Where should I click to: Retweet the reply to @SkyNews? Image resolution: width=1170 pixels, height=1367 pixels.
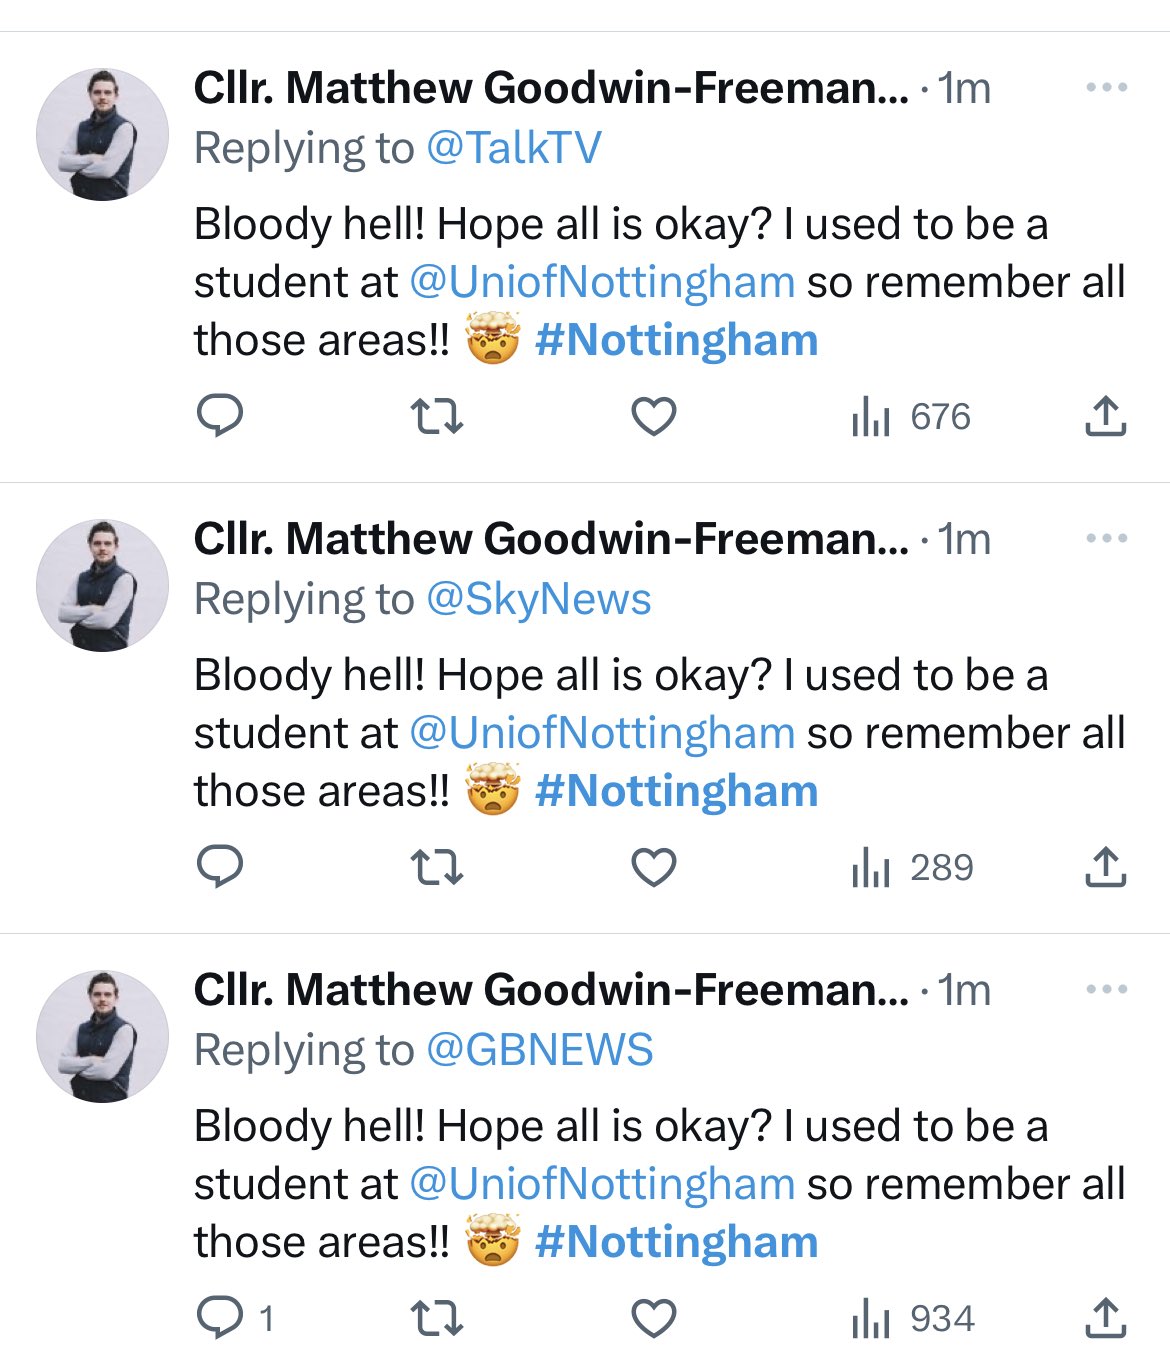coord(437,867)
